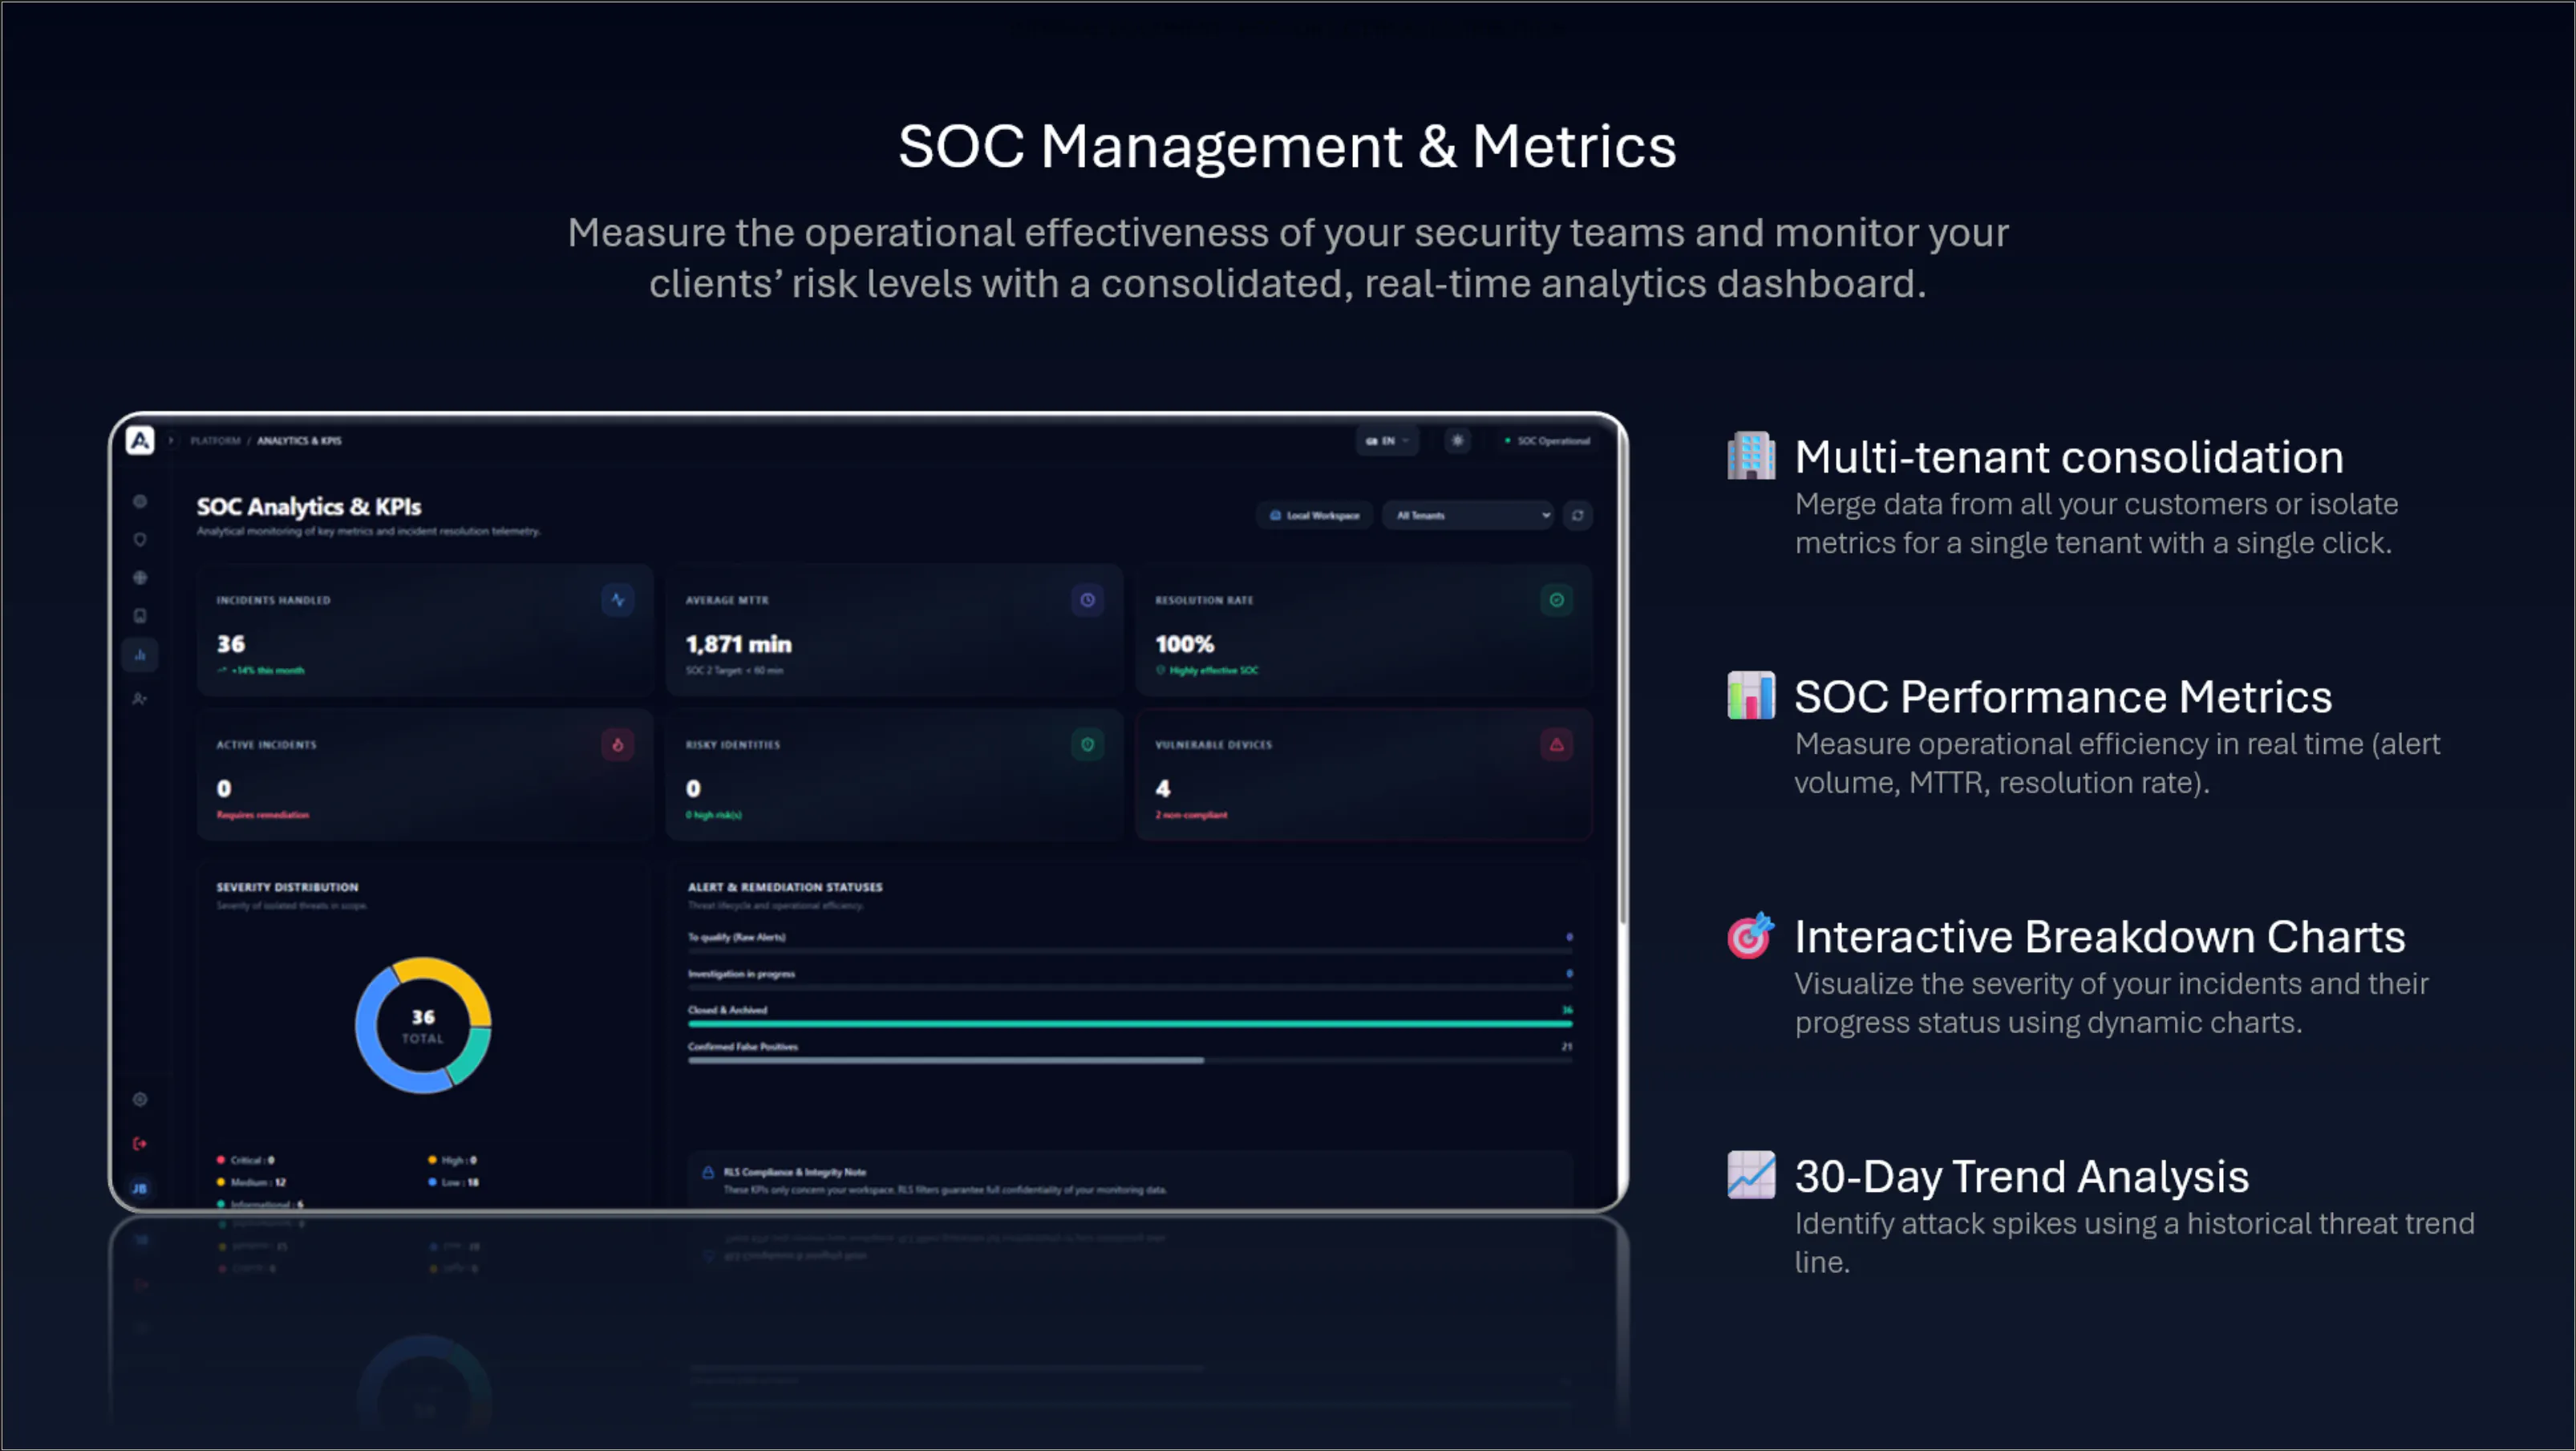Screen dimensions: 2576x1451
Task: Click the app logo in the dashboard corner
Action: 140,440
